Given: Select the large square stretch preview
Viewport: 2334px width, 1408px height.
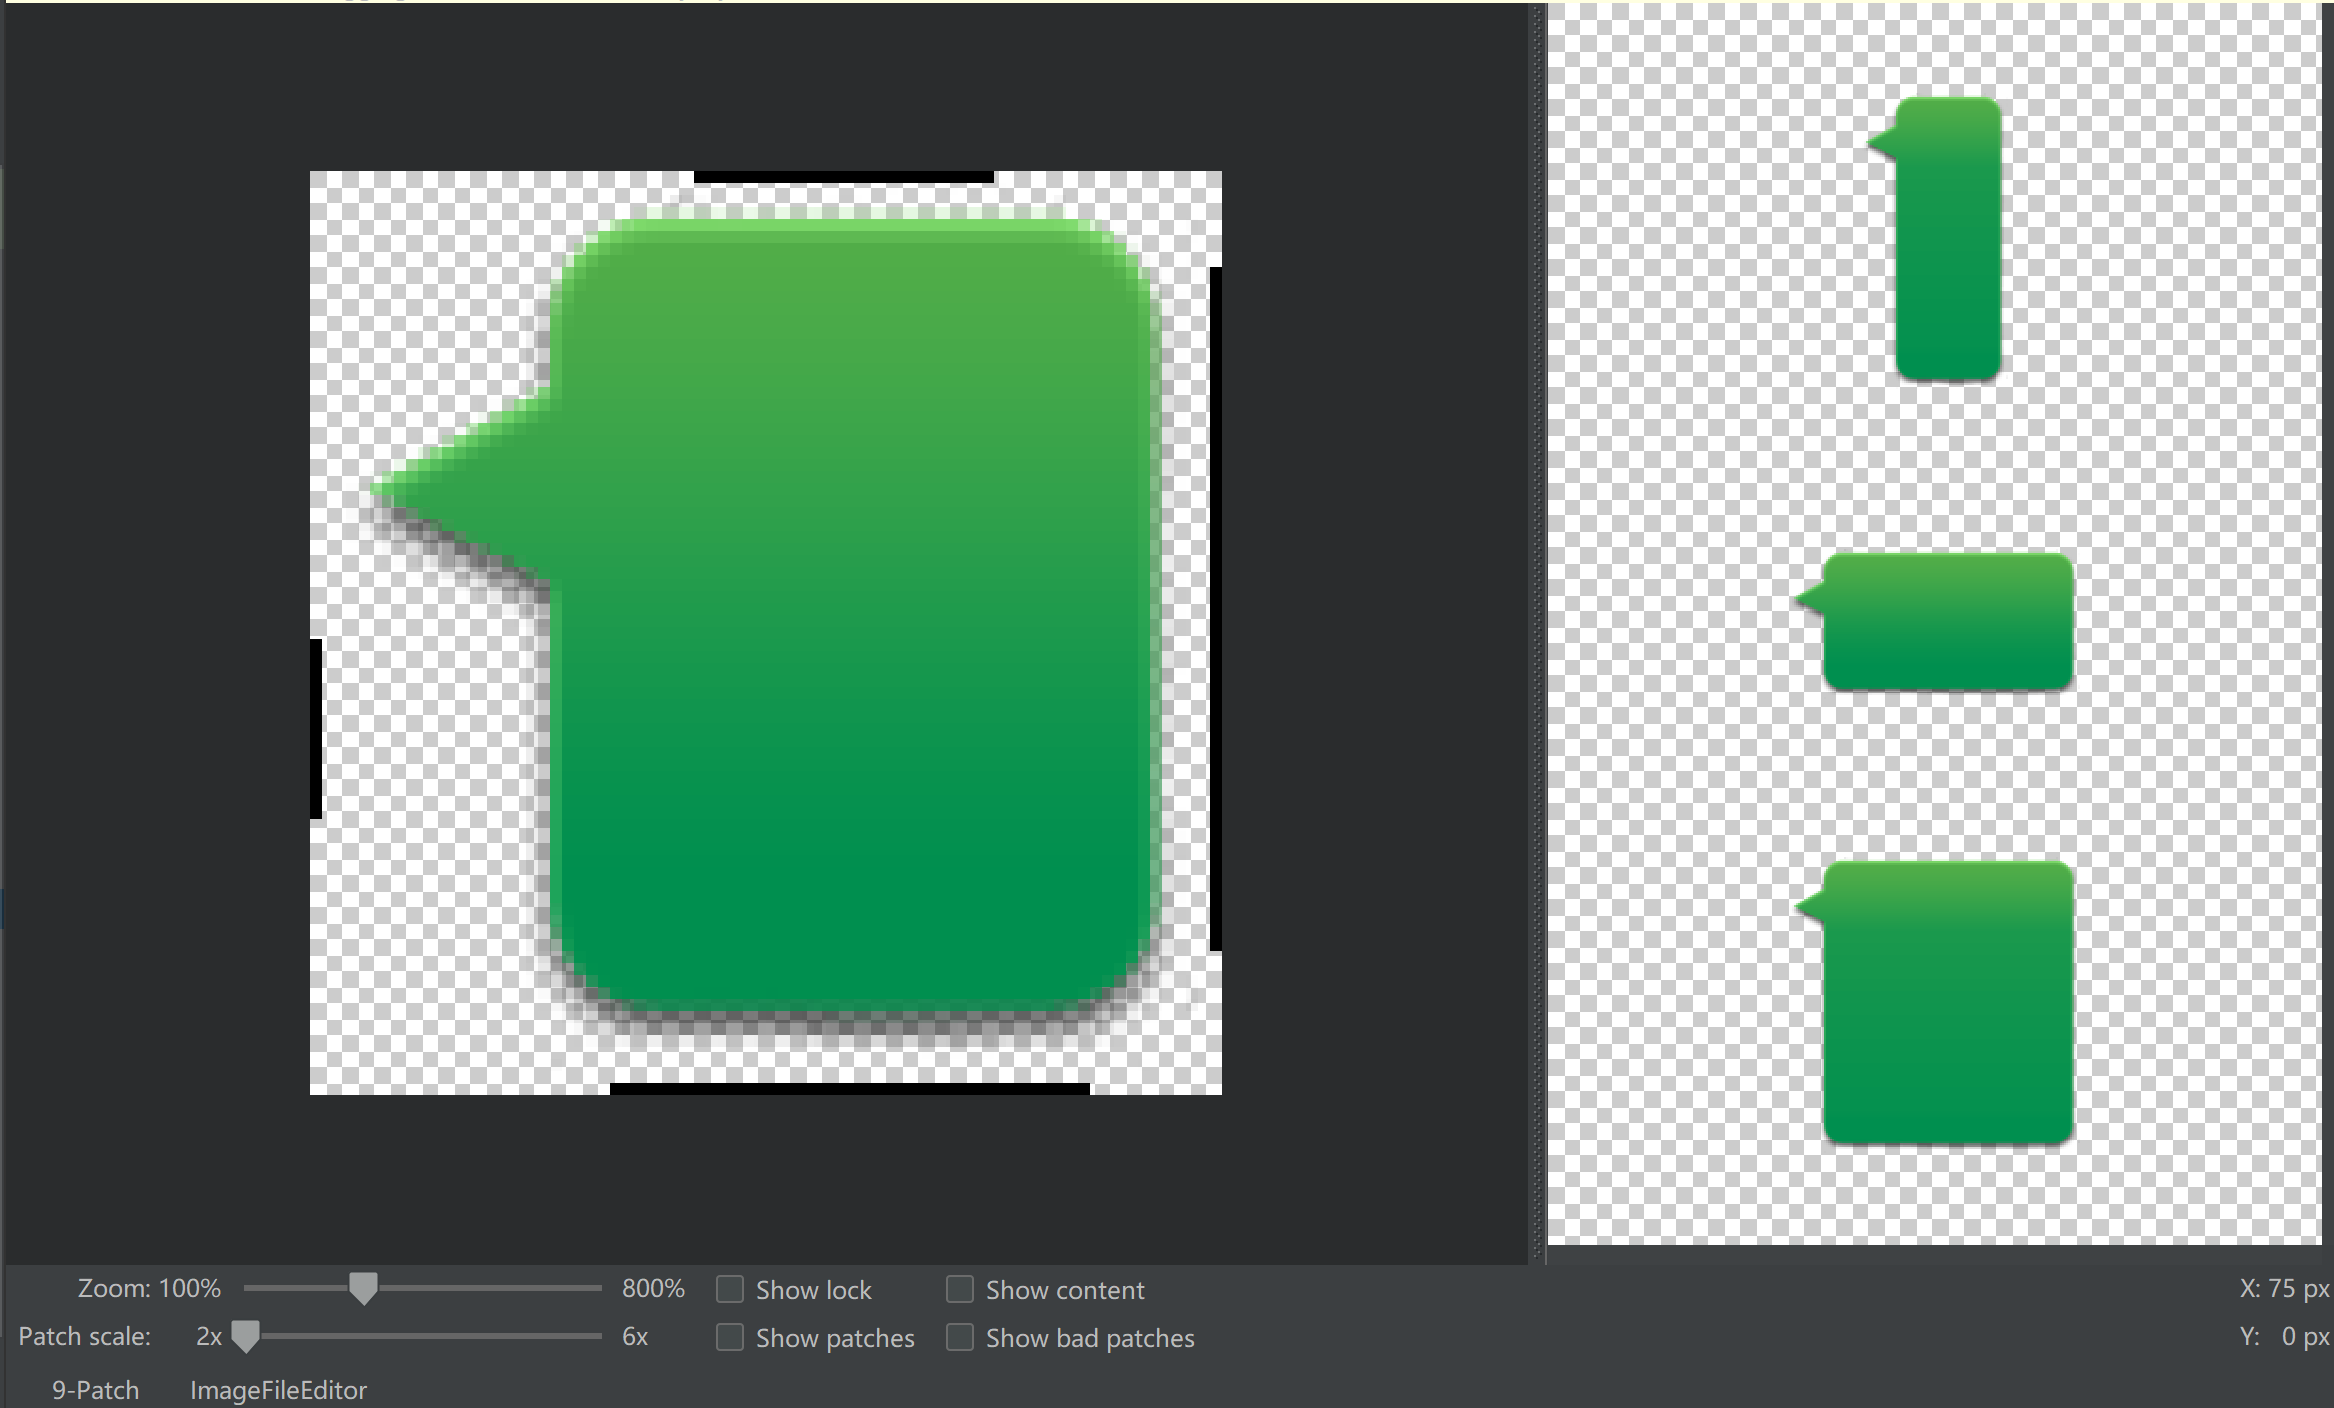Looking at the screenshot, I should [x=1946, y=1002].
